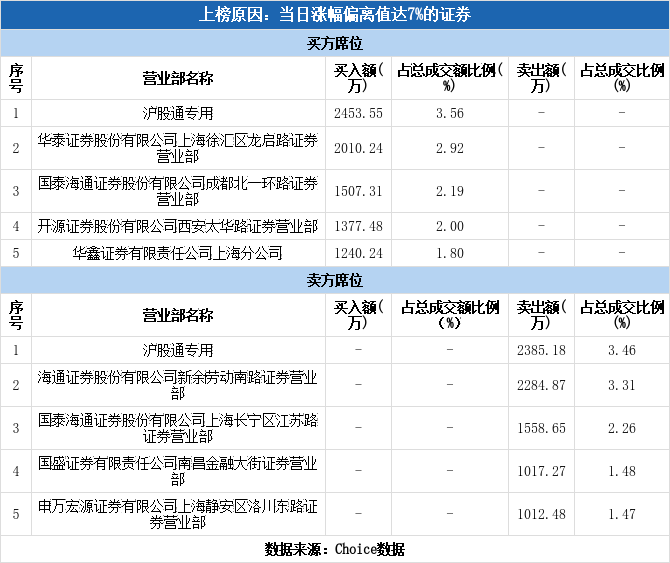
Task: Click the sell percentage 1.48
Action: pos(622,471)
